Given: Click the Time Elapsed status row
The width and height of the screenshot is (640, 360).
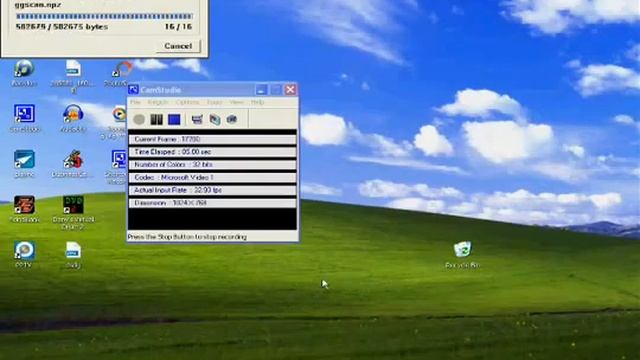Looking at the screenshot, I should coord(212,152).
